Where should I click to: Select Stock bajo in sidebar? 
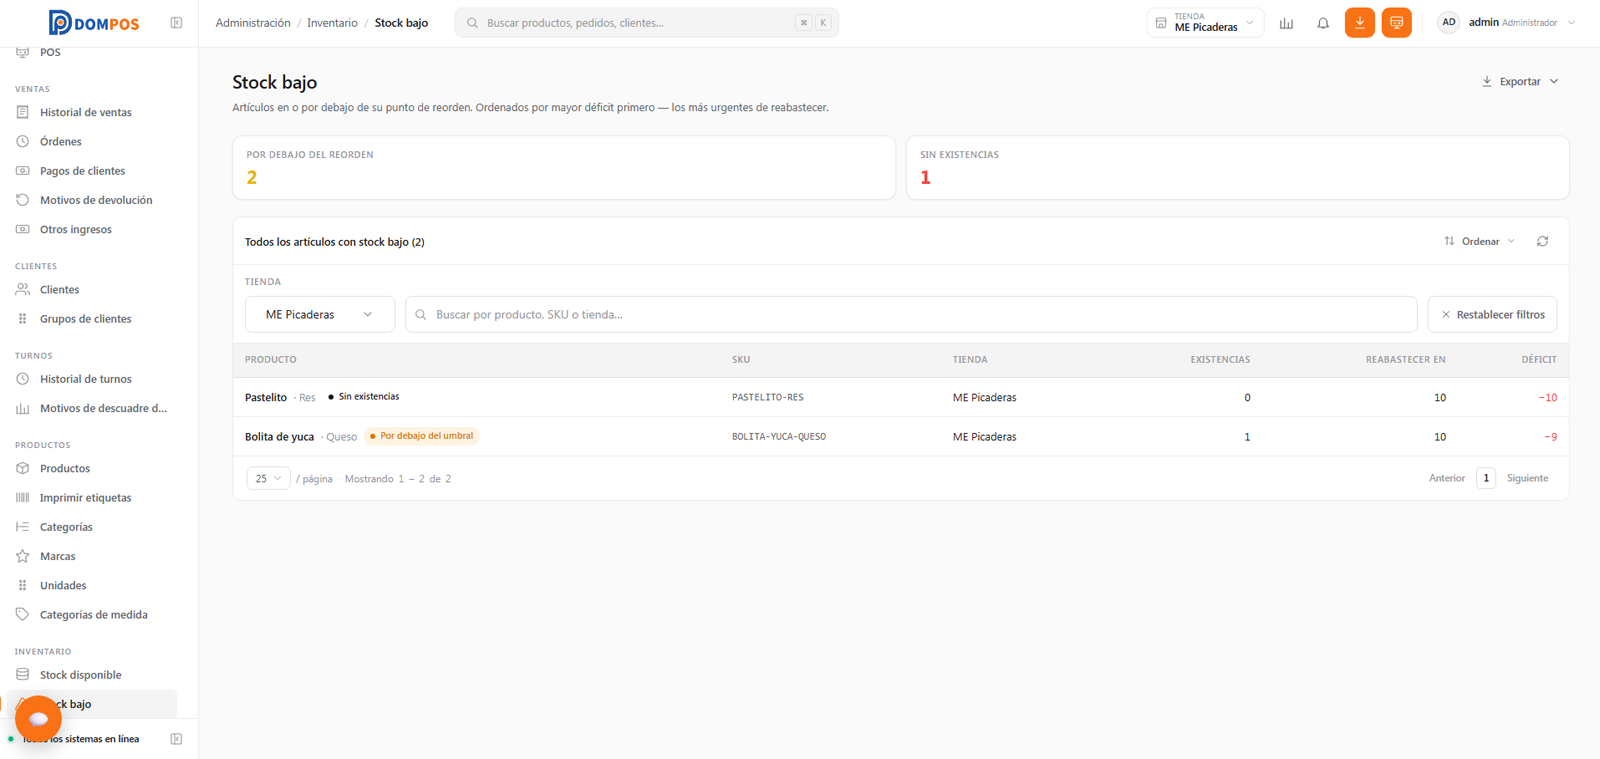[92, 704]
